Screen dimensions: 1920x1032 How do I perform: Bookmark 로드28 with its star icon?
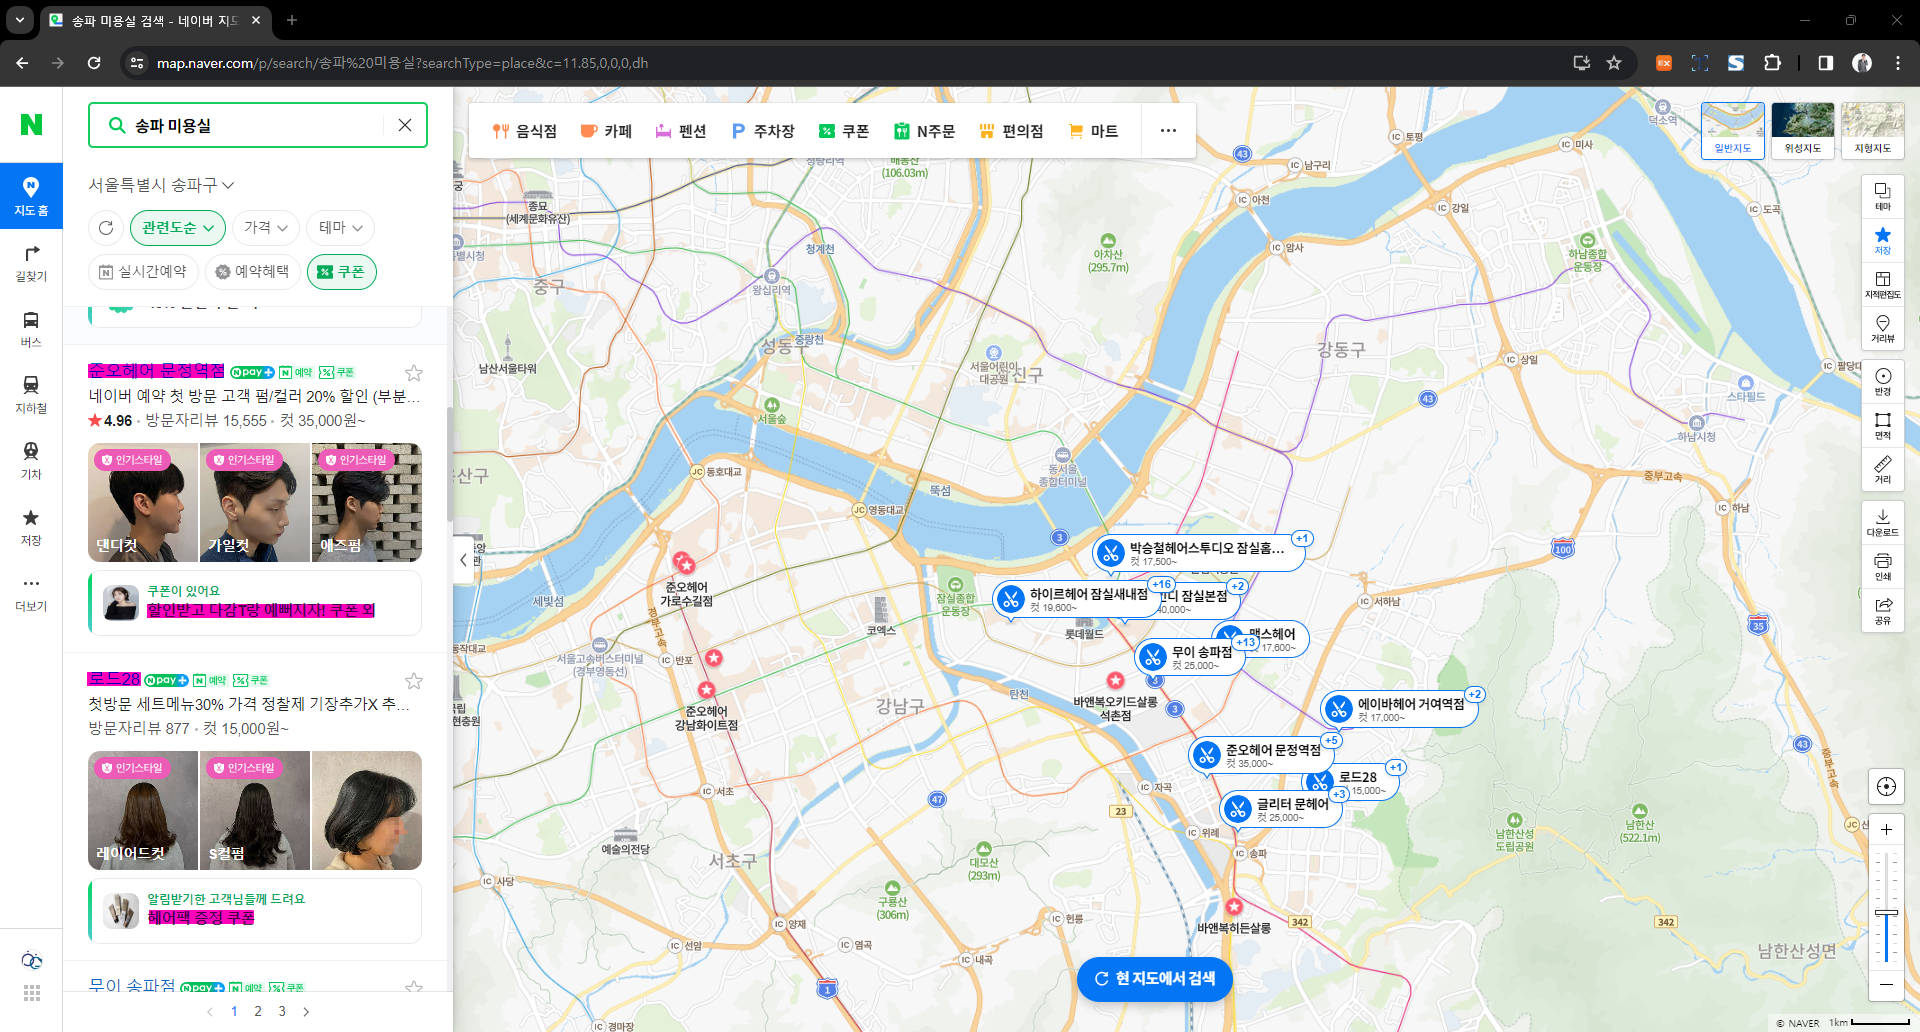414,681
